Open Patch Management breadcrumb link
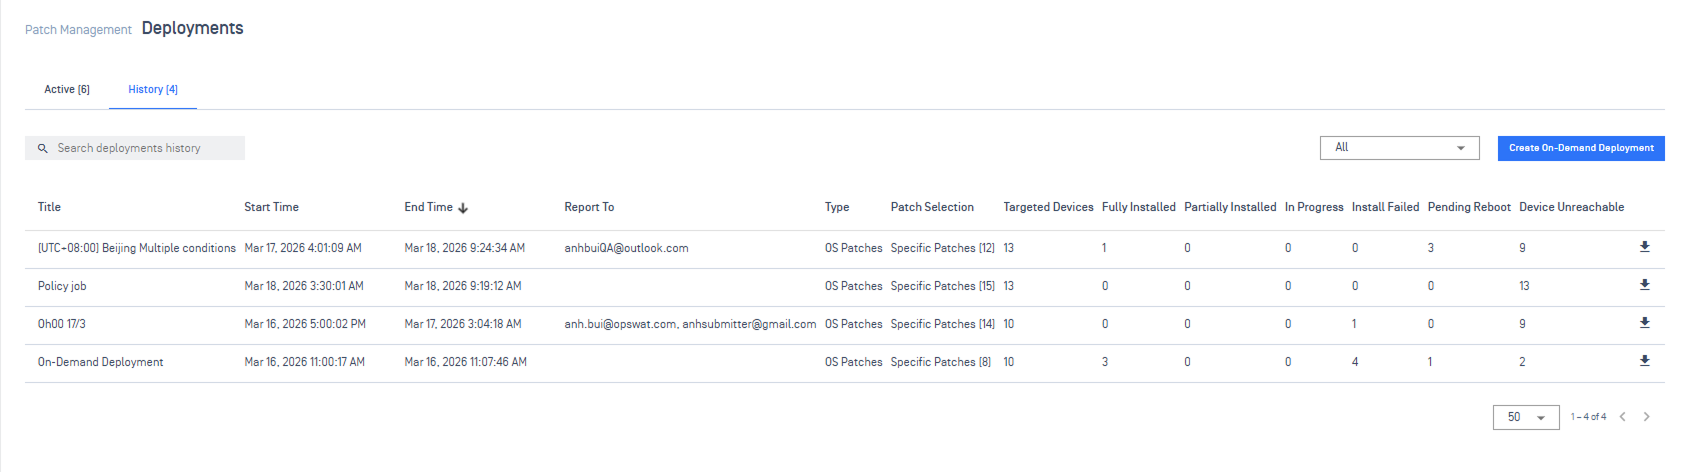Viewport: 1689px width, 472px height. [x=78, y=30]
